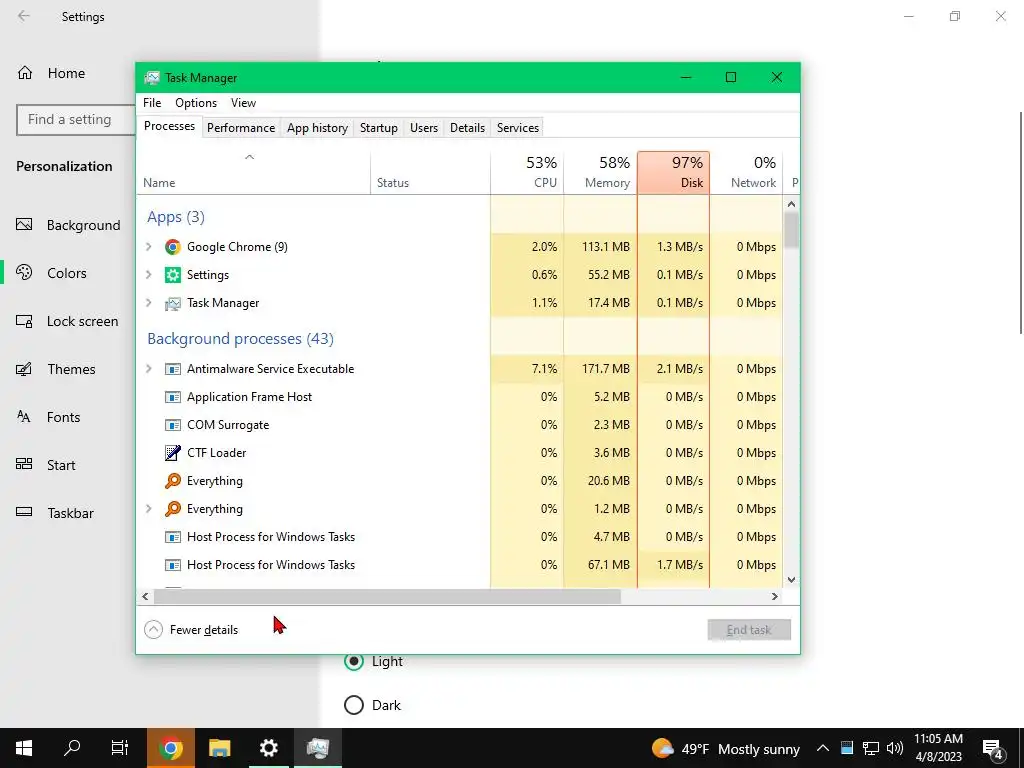Open the notification center icon
This screenshot has height=768, width=1024.
click(x=993, y=748)
